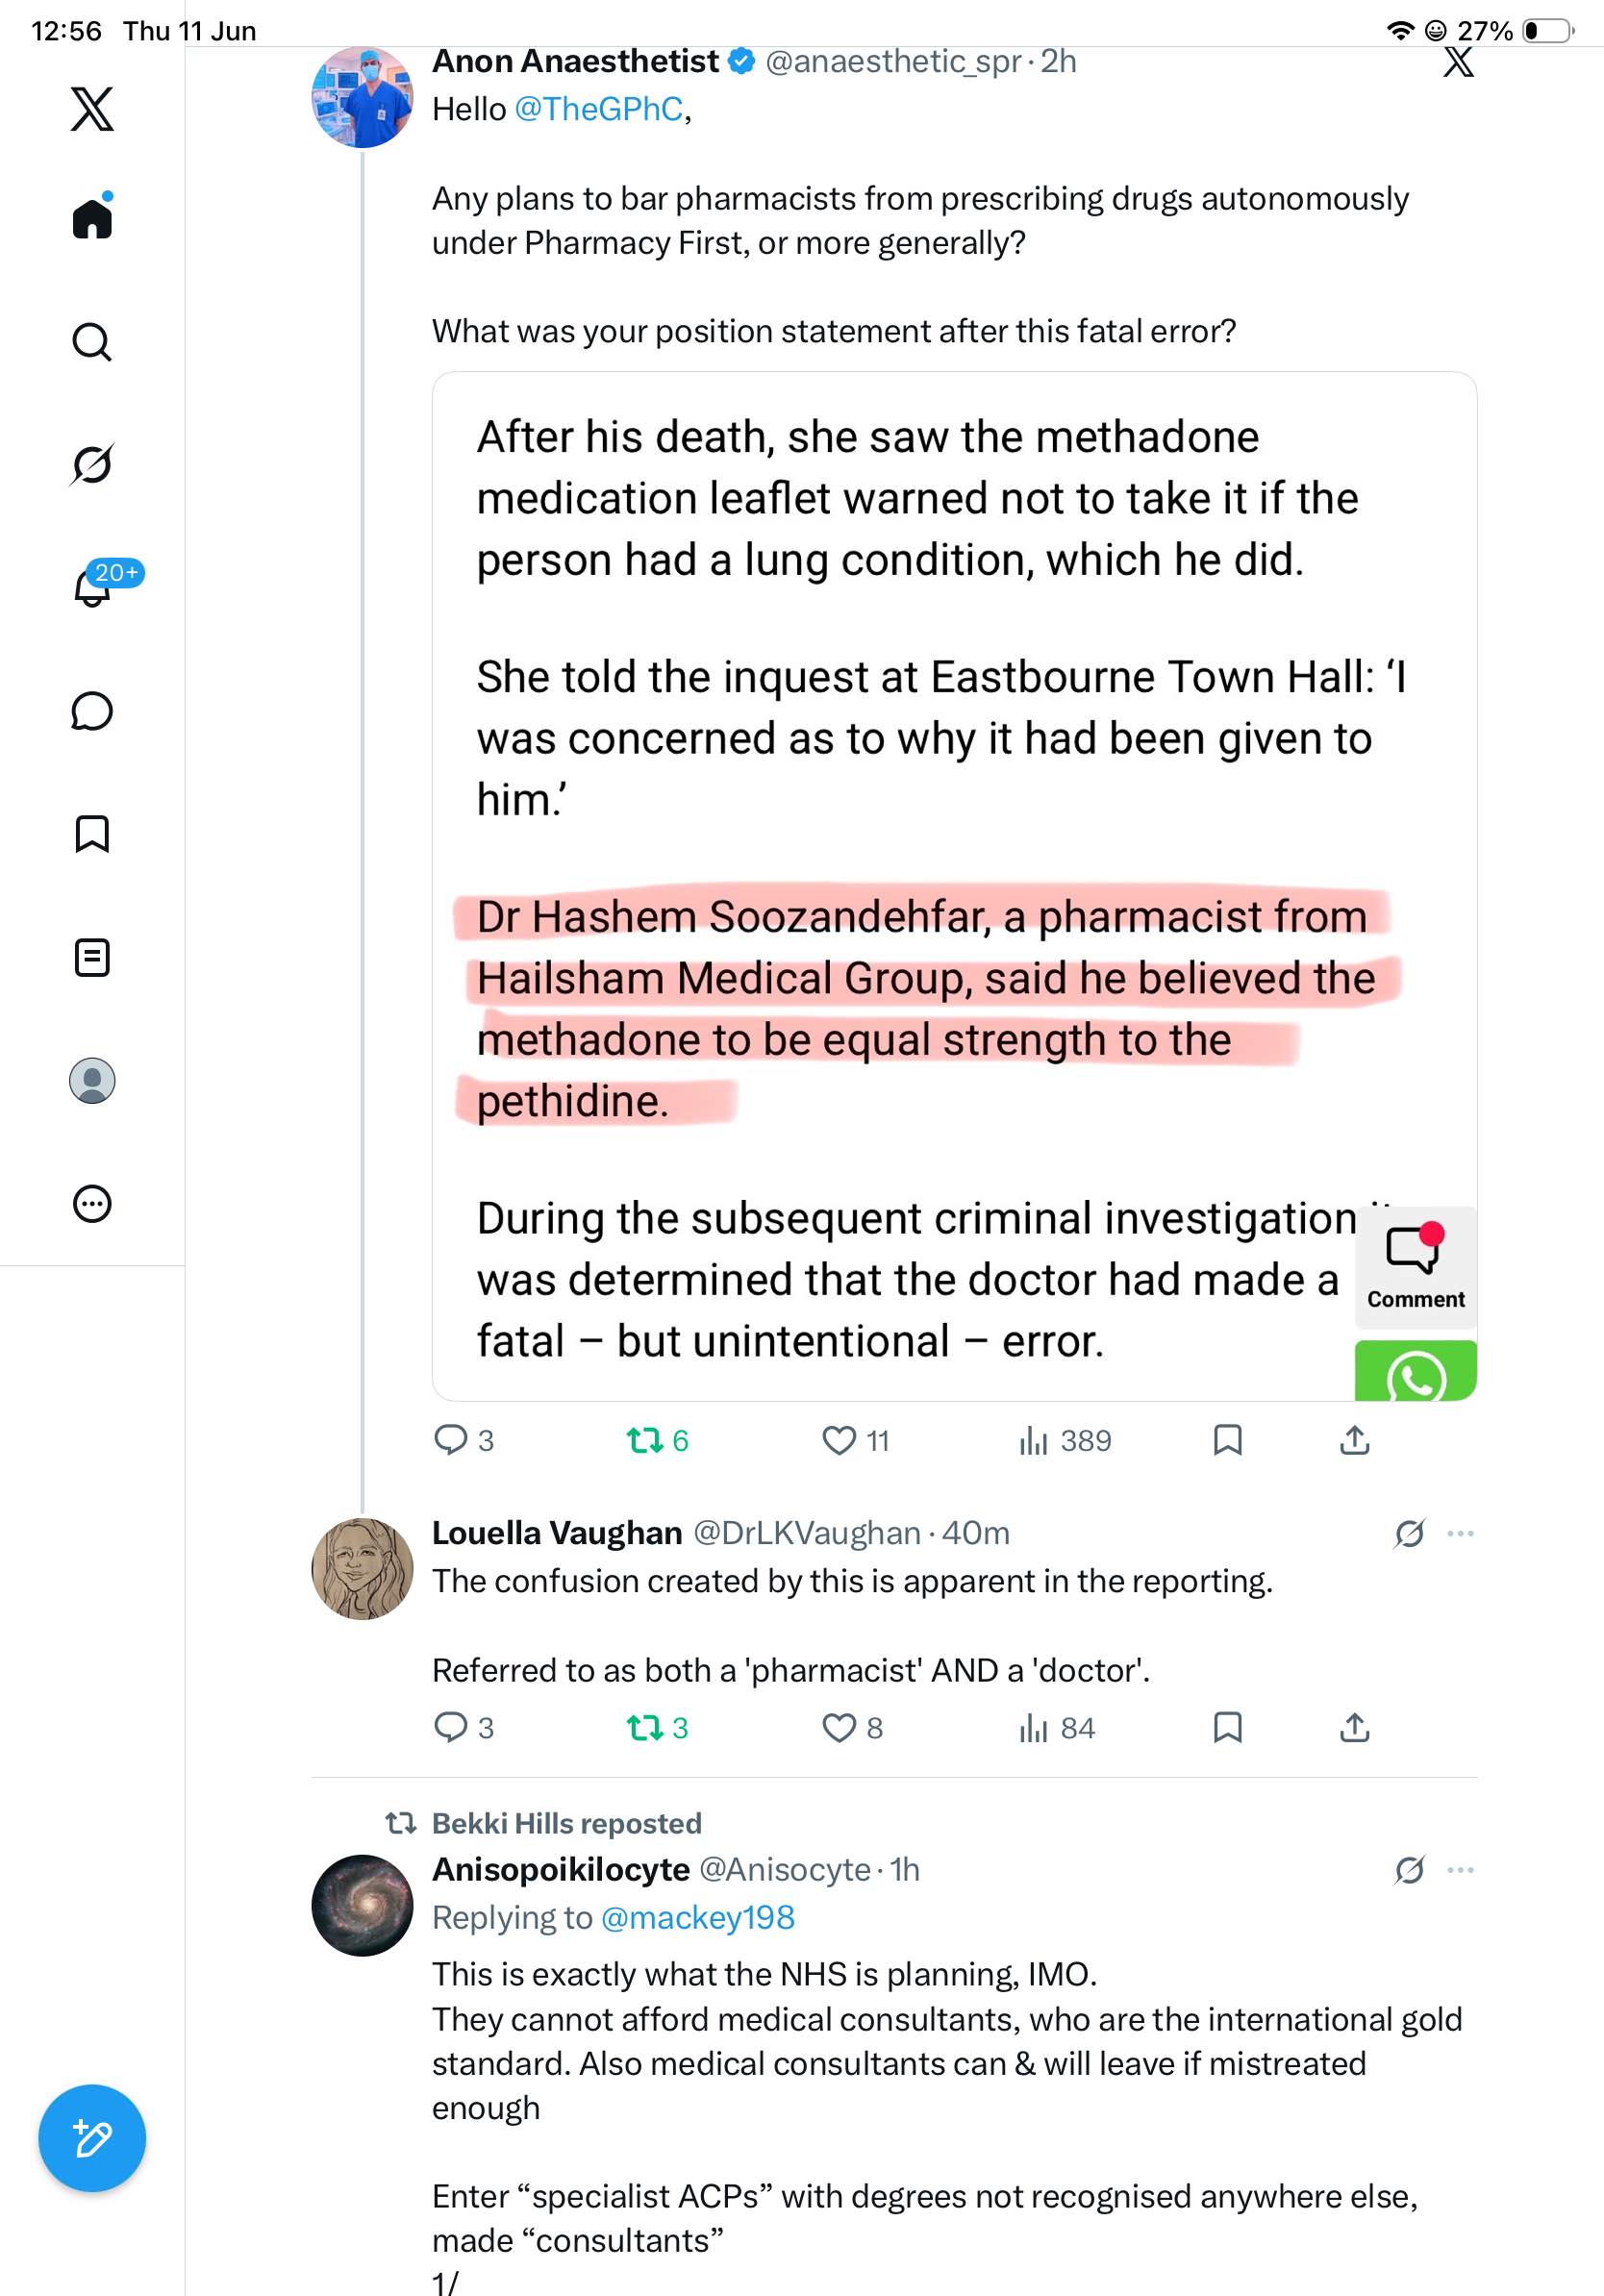
Task: Open Bookmarks in the left sidebar
Action: tap(92, 833)
